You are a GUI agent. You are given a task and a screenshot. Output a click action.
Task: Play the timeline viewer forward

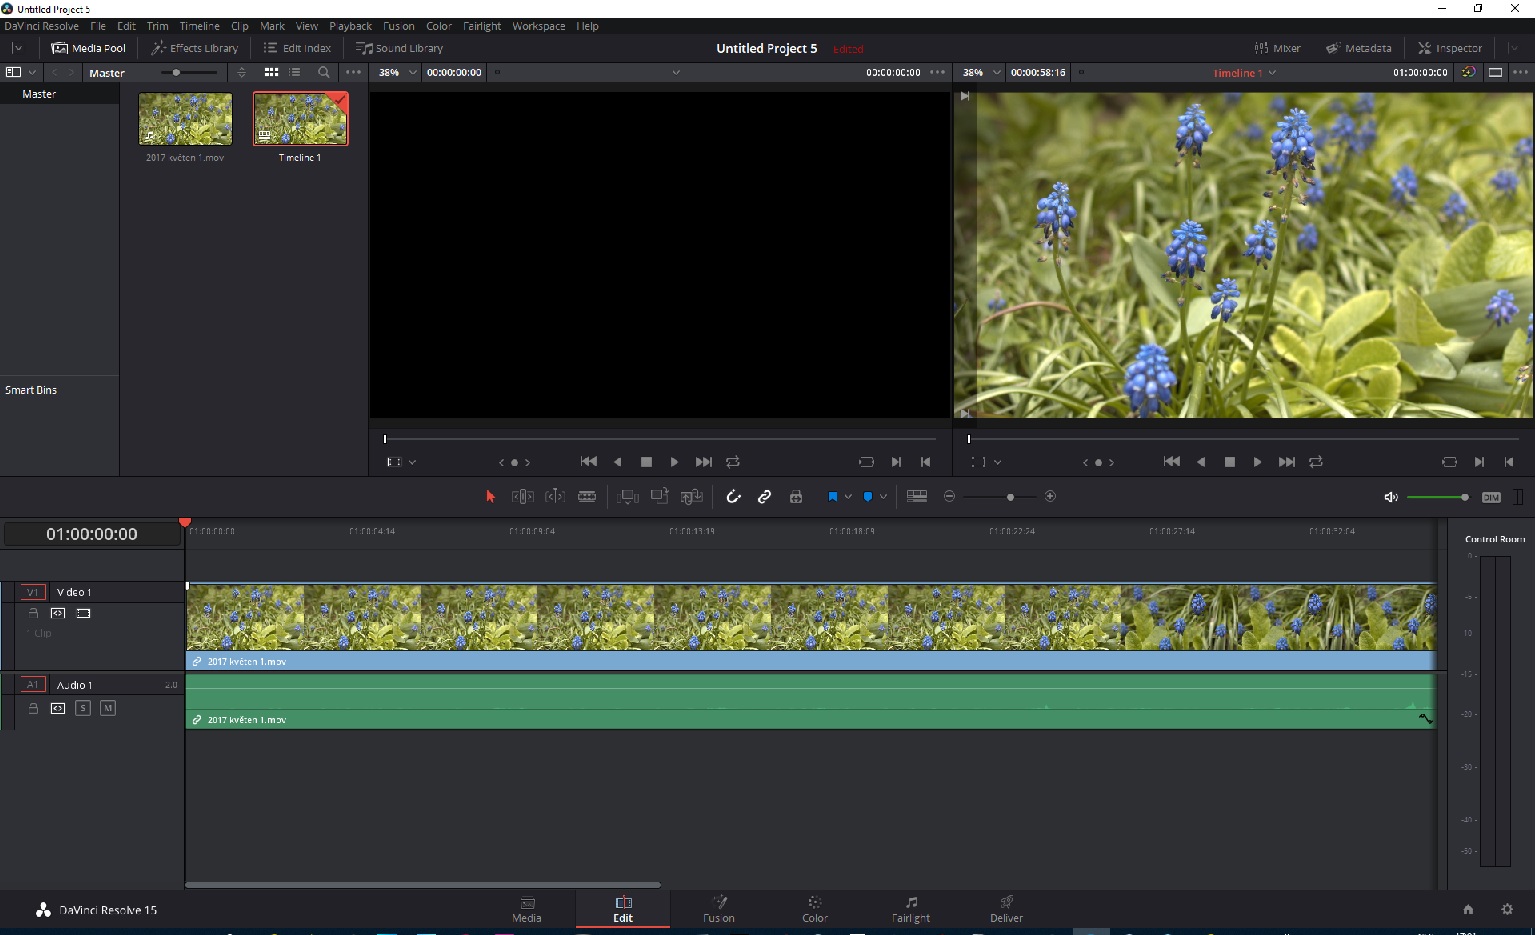(1257, 462)
